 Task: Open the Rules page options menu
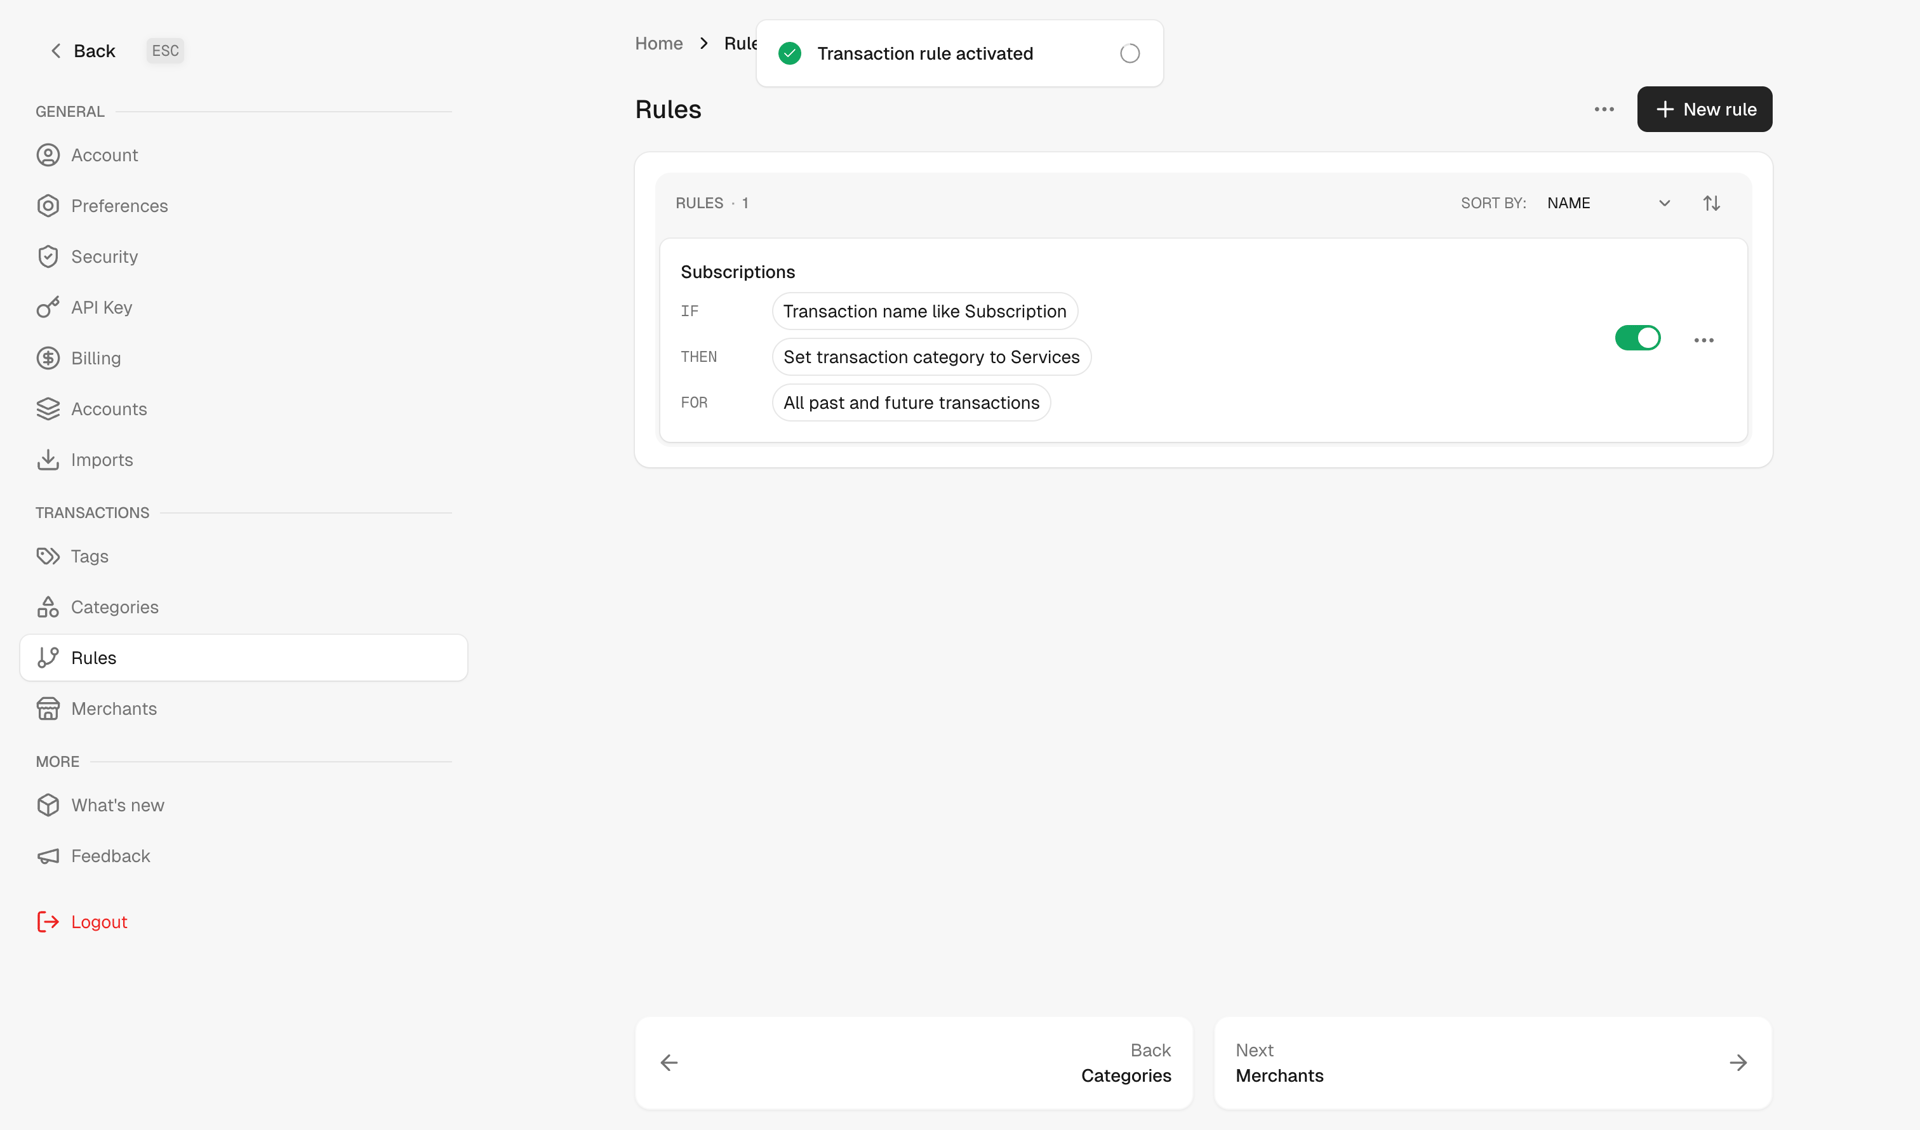(1603, 109)
